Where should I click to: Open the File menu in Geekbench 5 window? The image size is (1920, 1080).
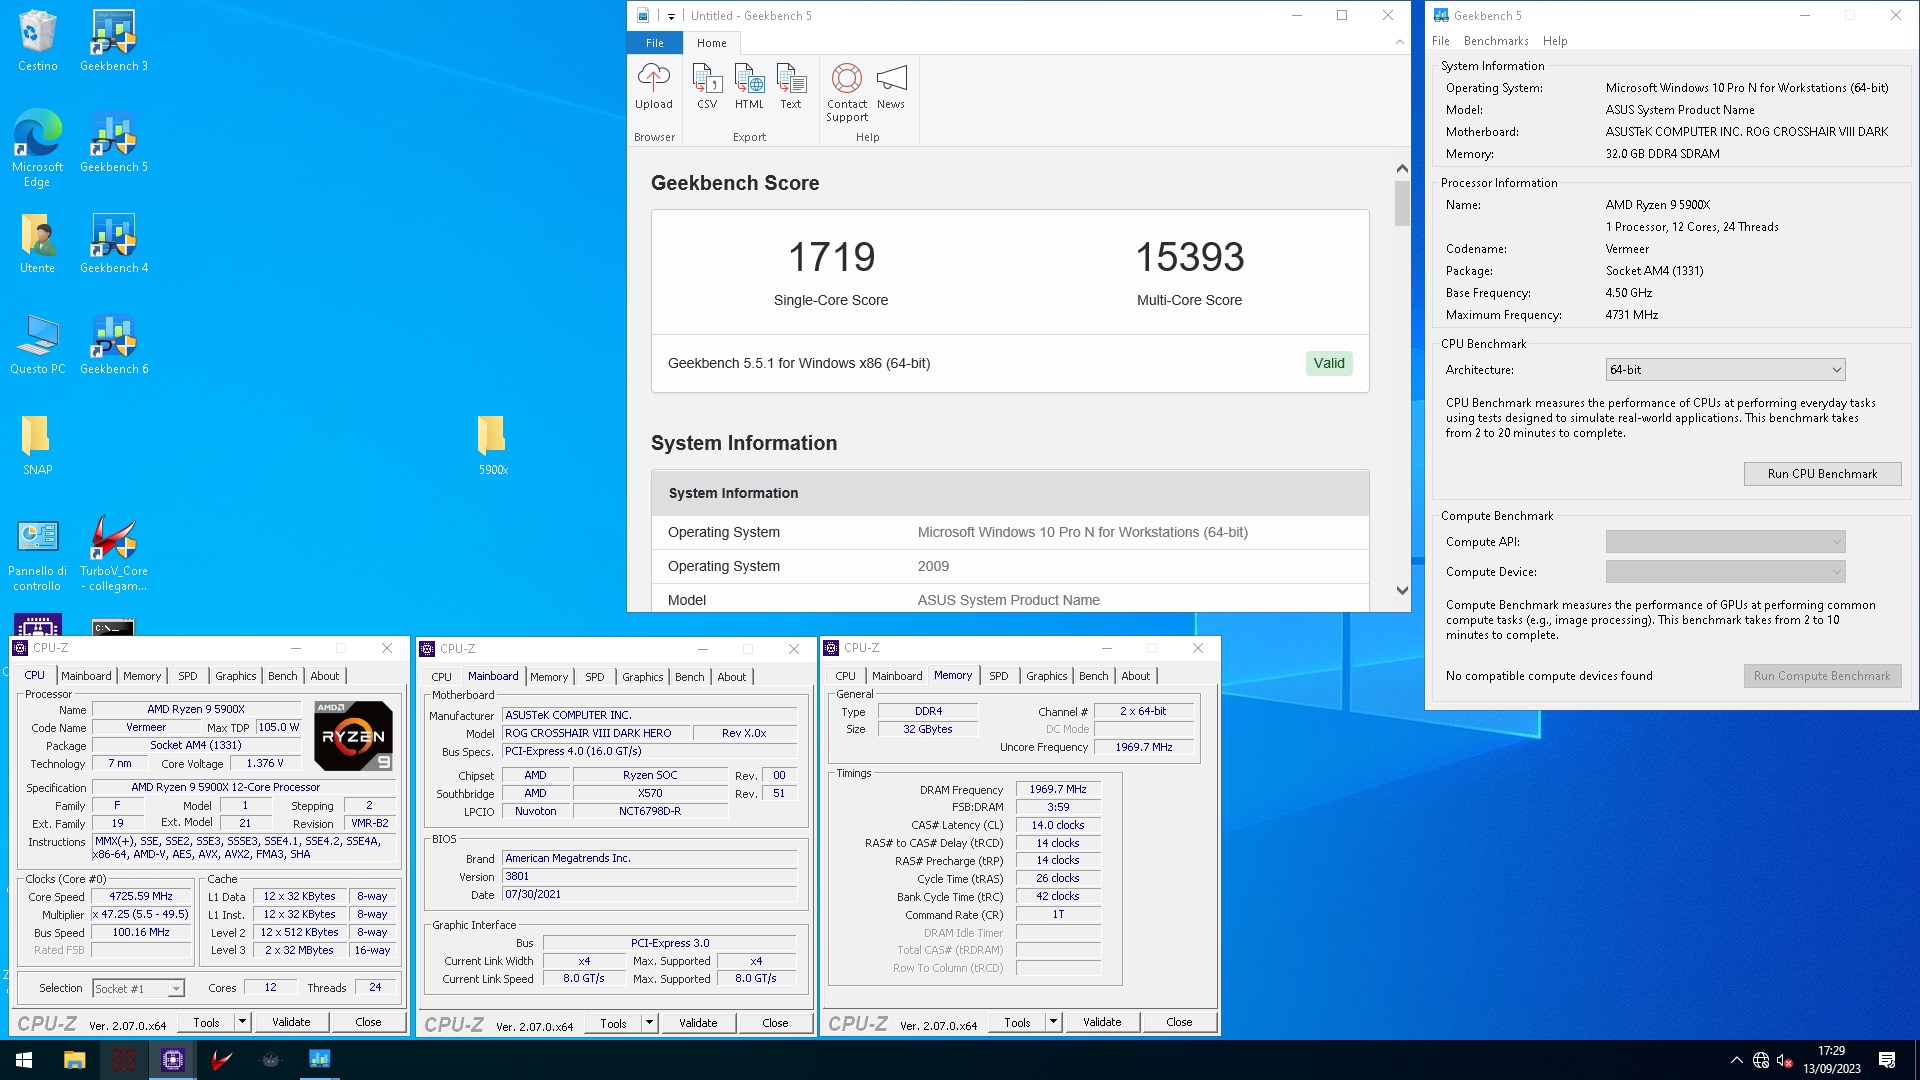point(1441,41)
